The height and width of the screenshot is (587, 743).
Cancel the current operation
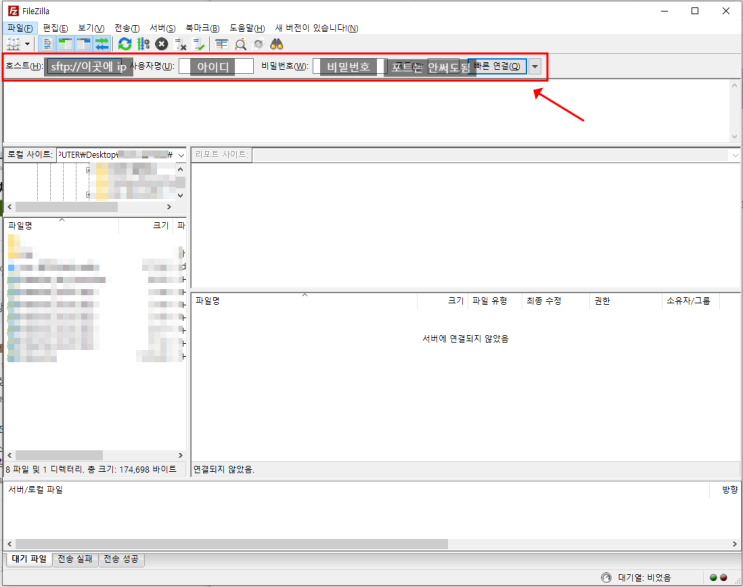tap(162, 44)
